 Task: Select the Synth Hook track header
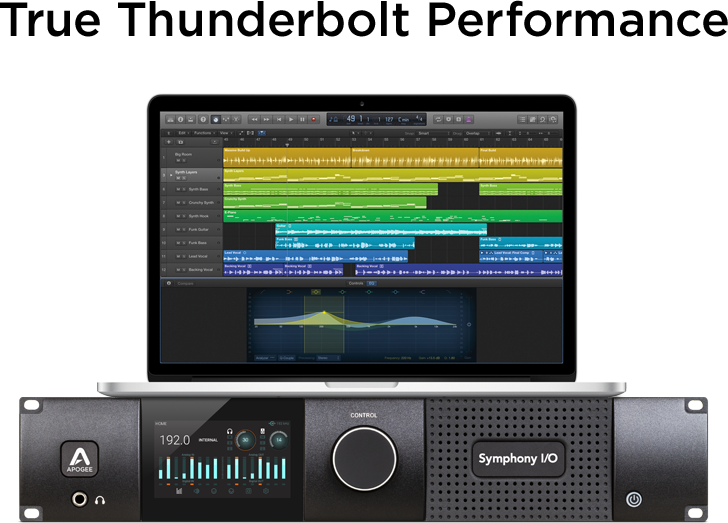191,216
